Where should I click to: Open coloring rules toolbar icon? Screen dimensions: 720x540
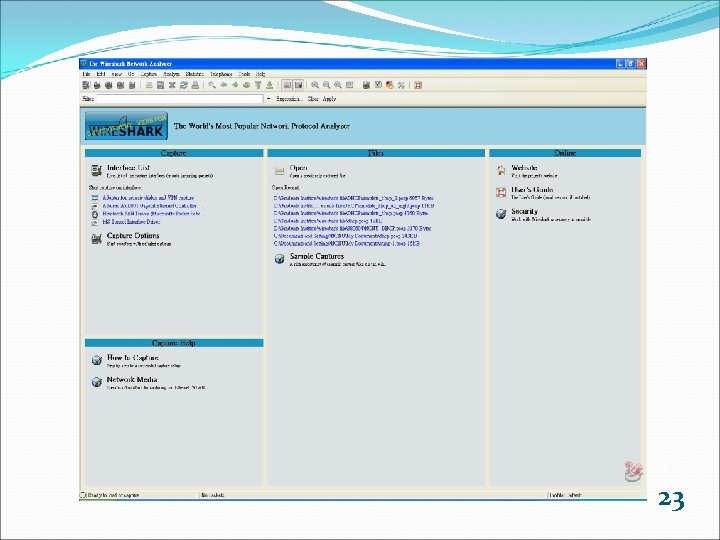click(x=389, y=85)
